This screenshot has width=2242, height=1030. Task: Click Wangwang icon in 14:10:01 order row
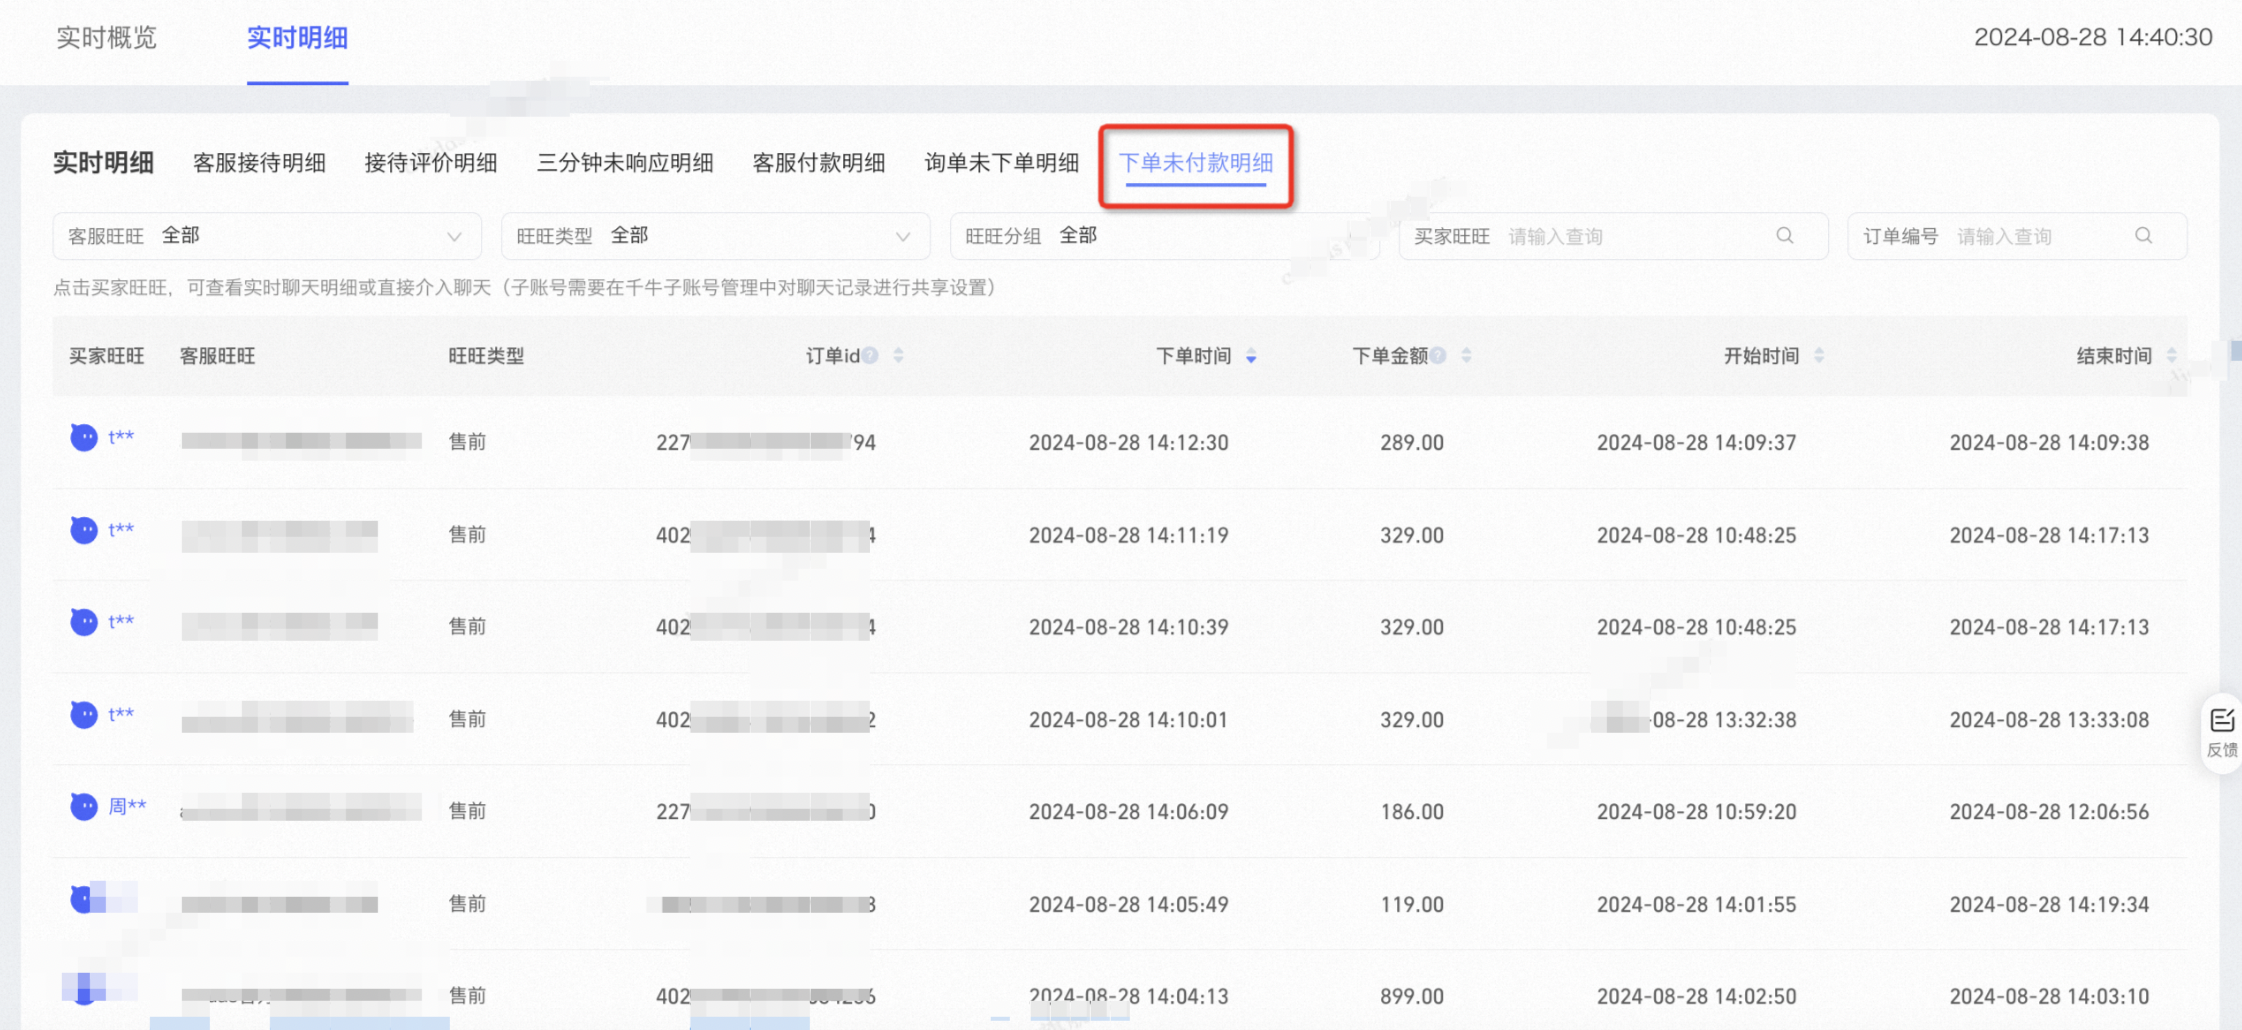pyautogui.click(x=84, y=715)
